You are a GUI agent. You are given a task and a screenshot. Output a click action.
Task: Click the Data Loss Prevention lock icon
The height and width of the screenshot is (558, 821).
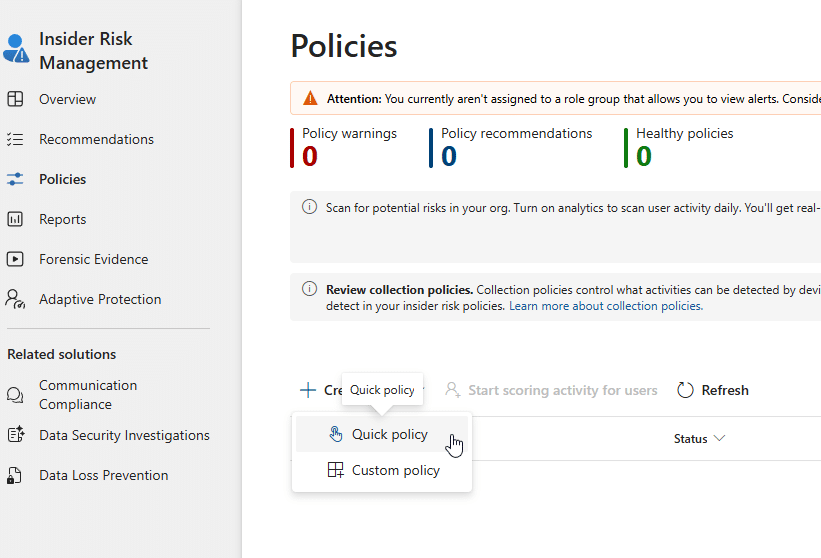pos(15,475)
